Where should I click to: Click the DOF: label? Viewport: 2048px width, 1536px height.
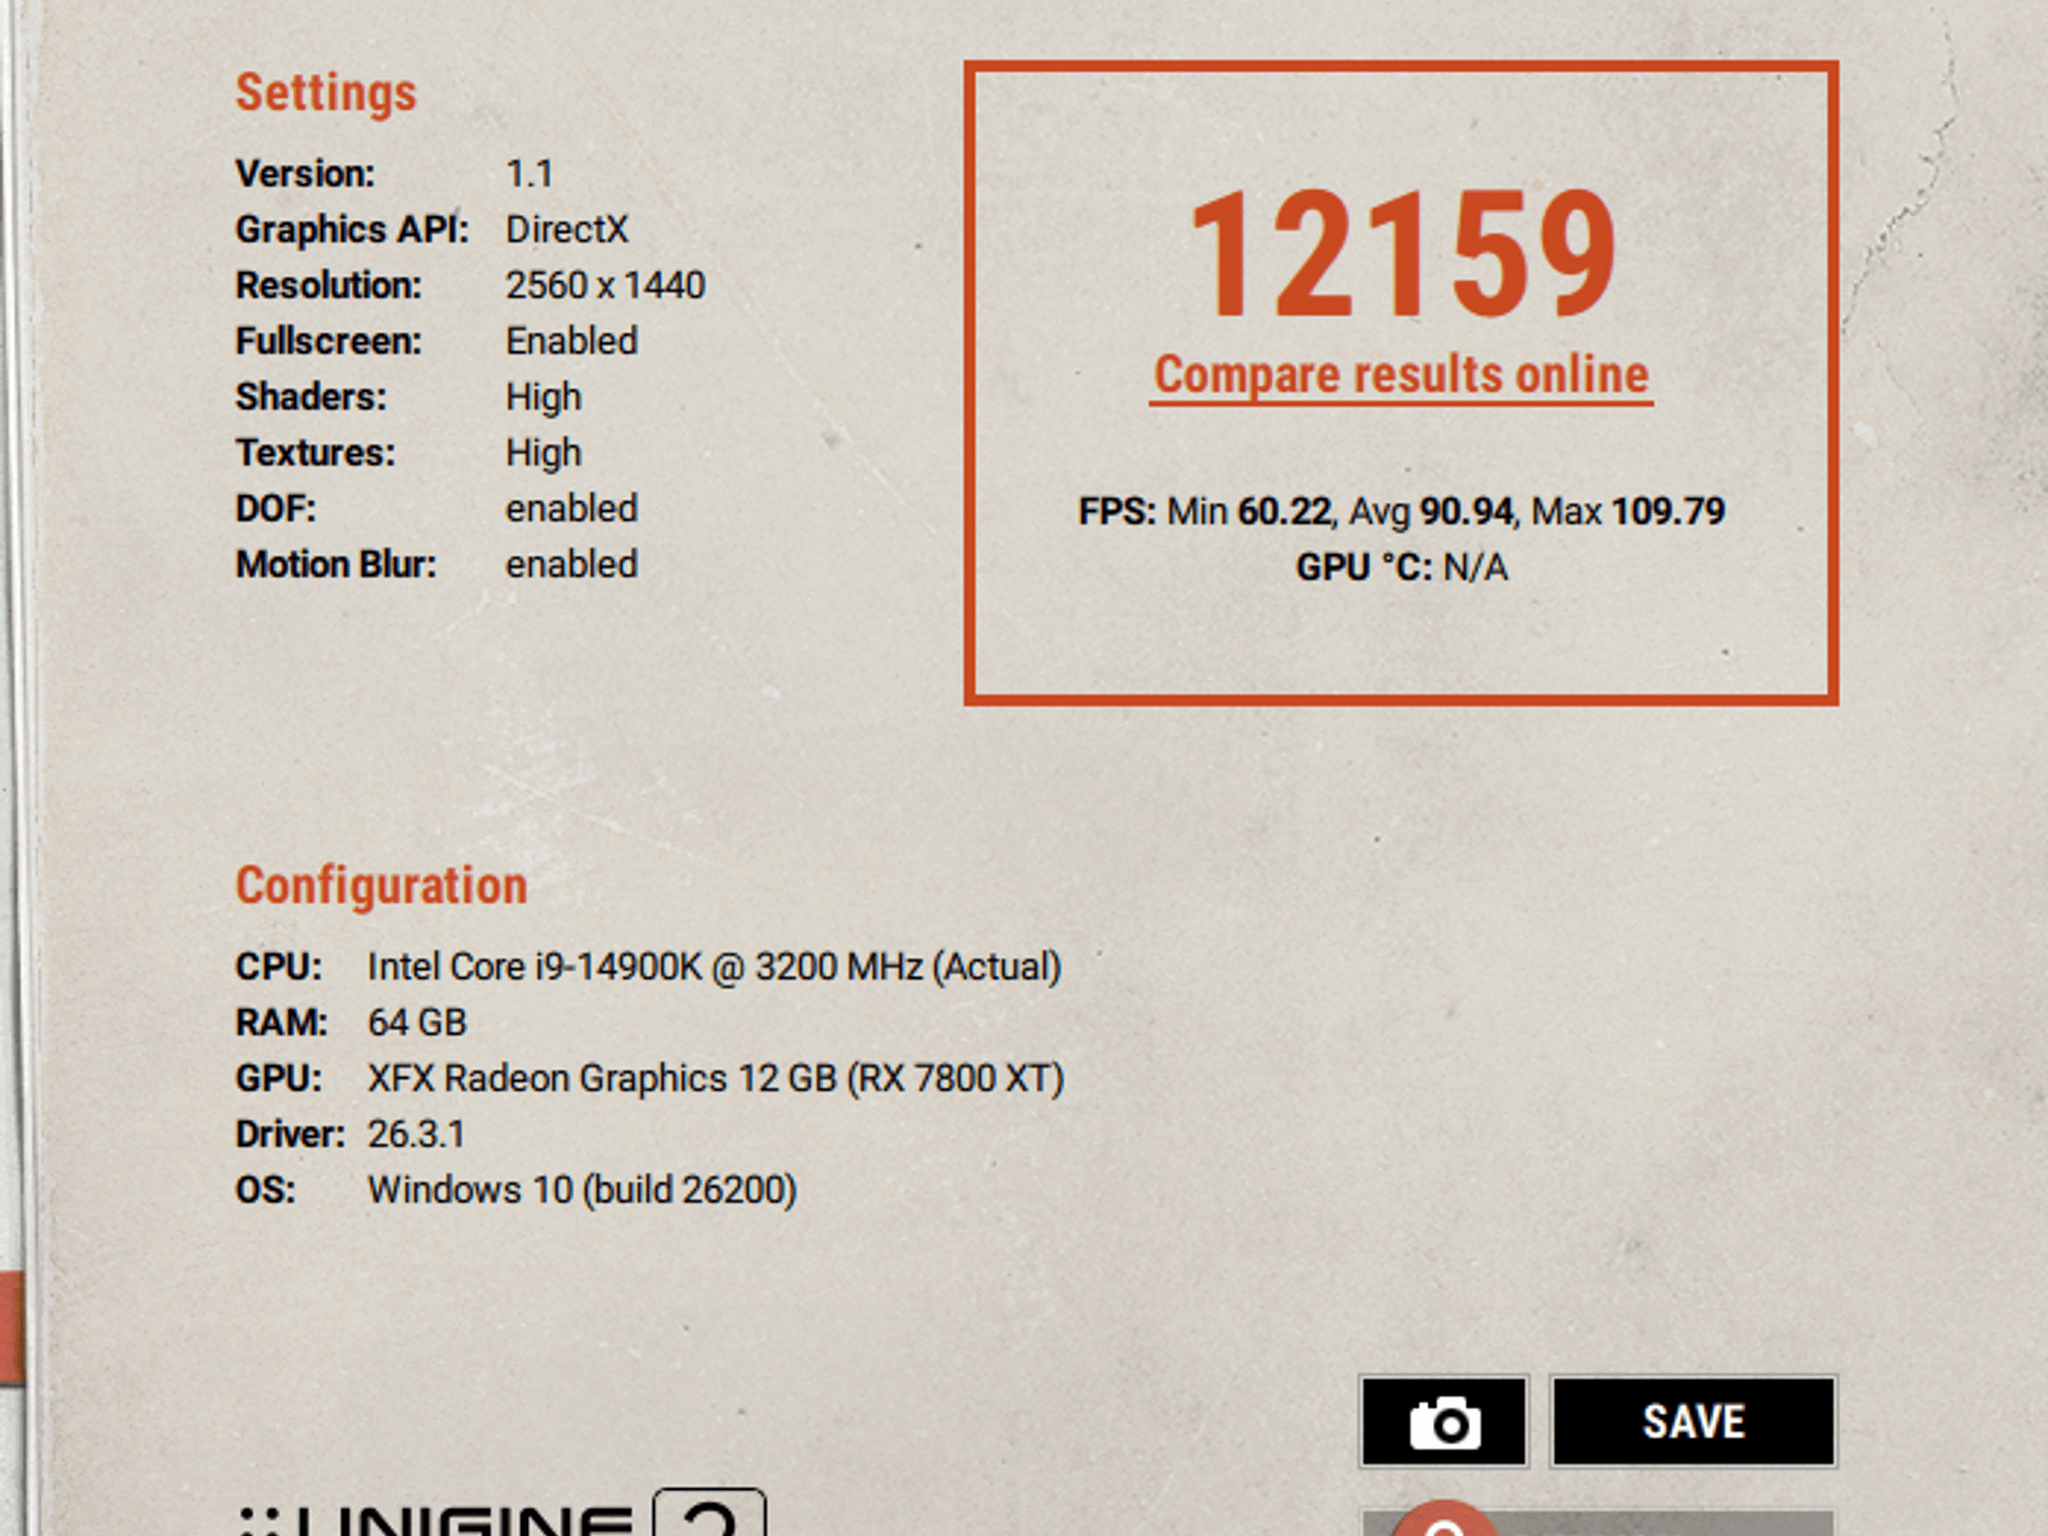[x=276, y=509]
